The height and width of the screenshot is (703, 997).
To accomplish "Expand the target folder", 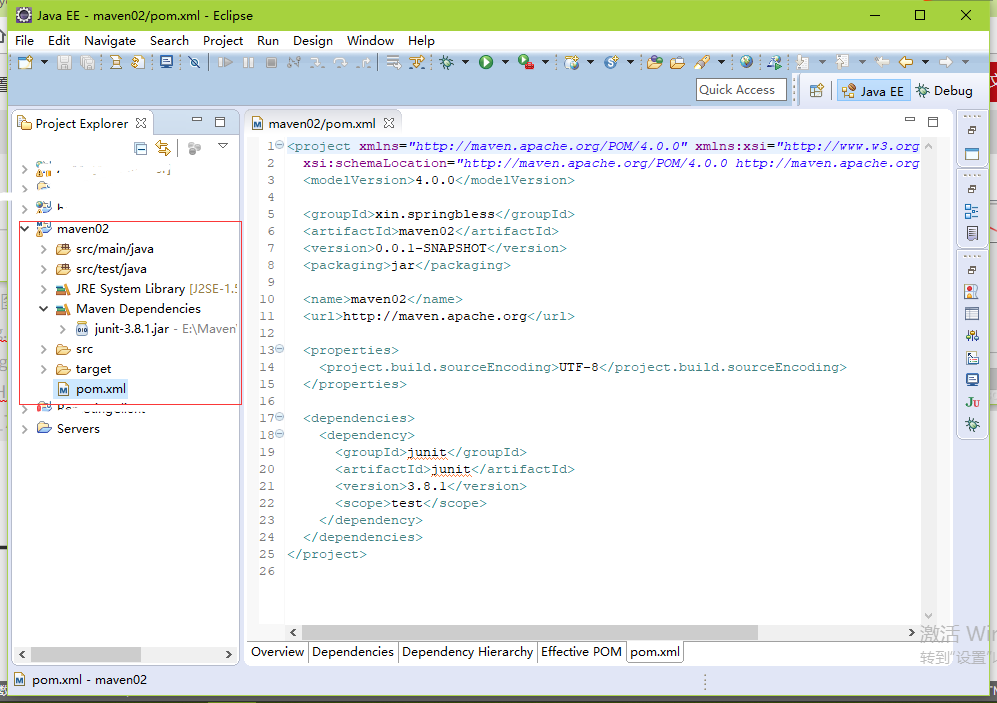I will 44,369.
